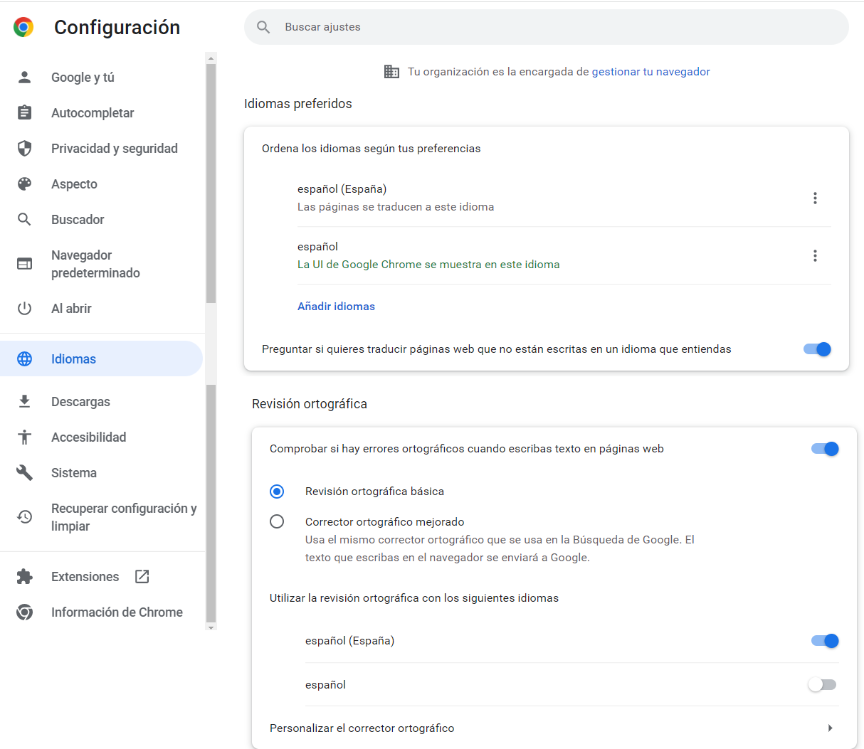This screenshot has width=864, height=749.
Task: Open the menu for español (España)
Action: point(815,197)
